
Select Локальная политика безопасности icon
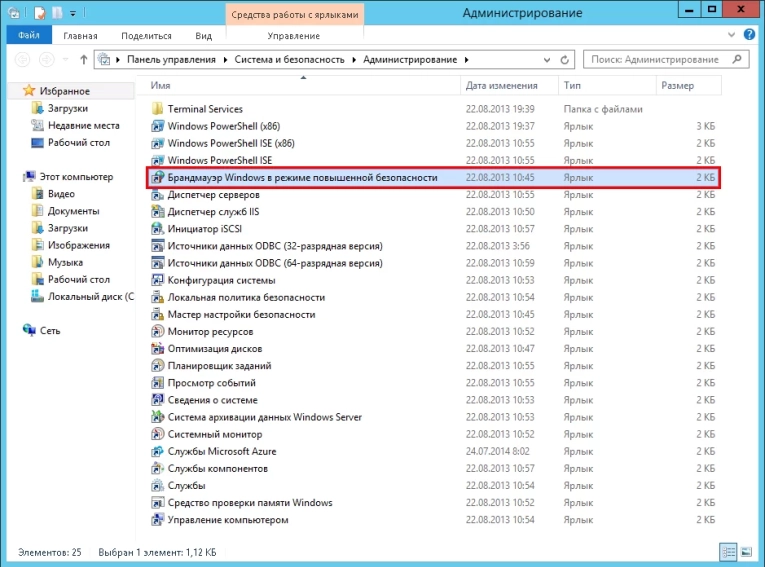[157, 297]
